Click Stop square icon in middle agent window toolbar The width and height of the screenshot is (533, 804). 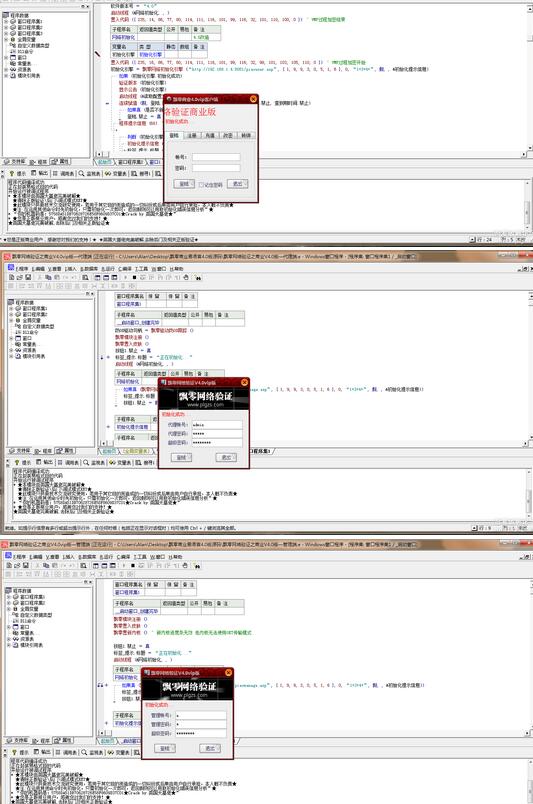point(134,277)
